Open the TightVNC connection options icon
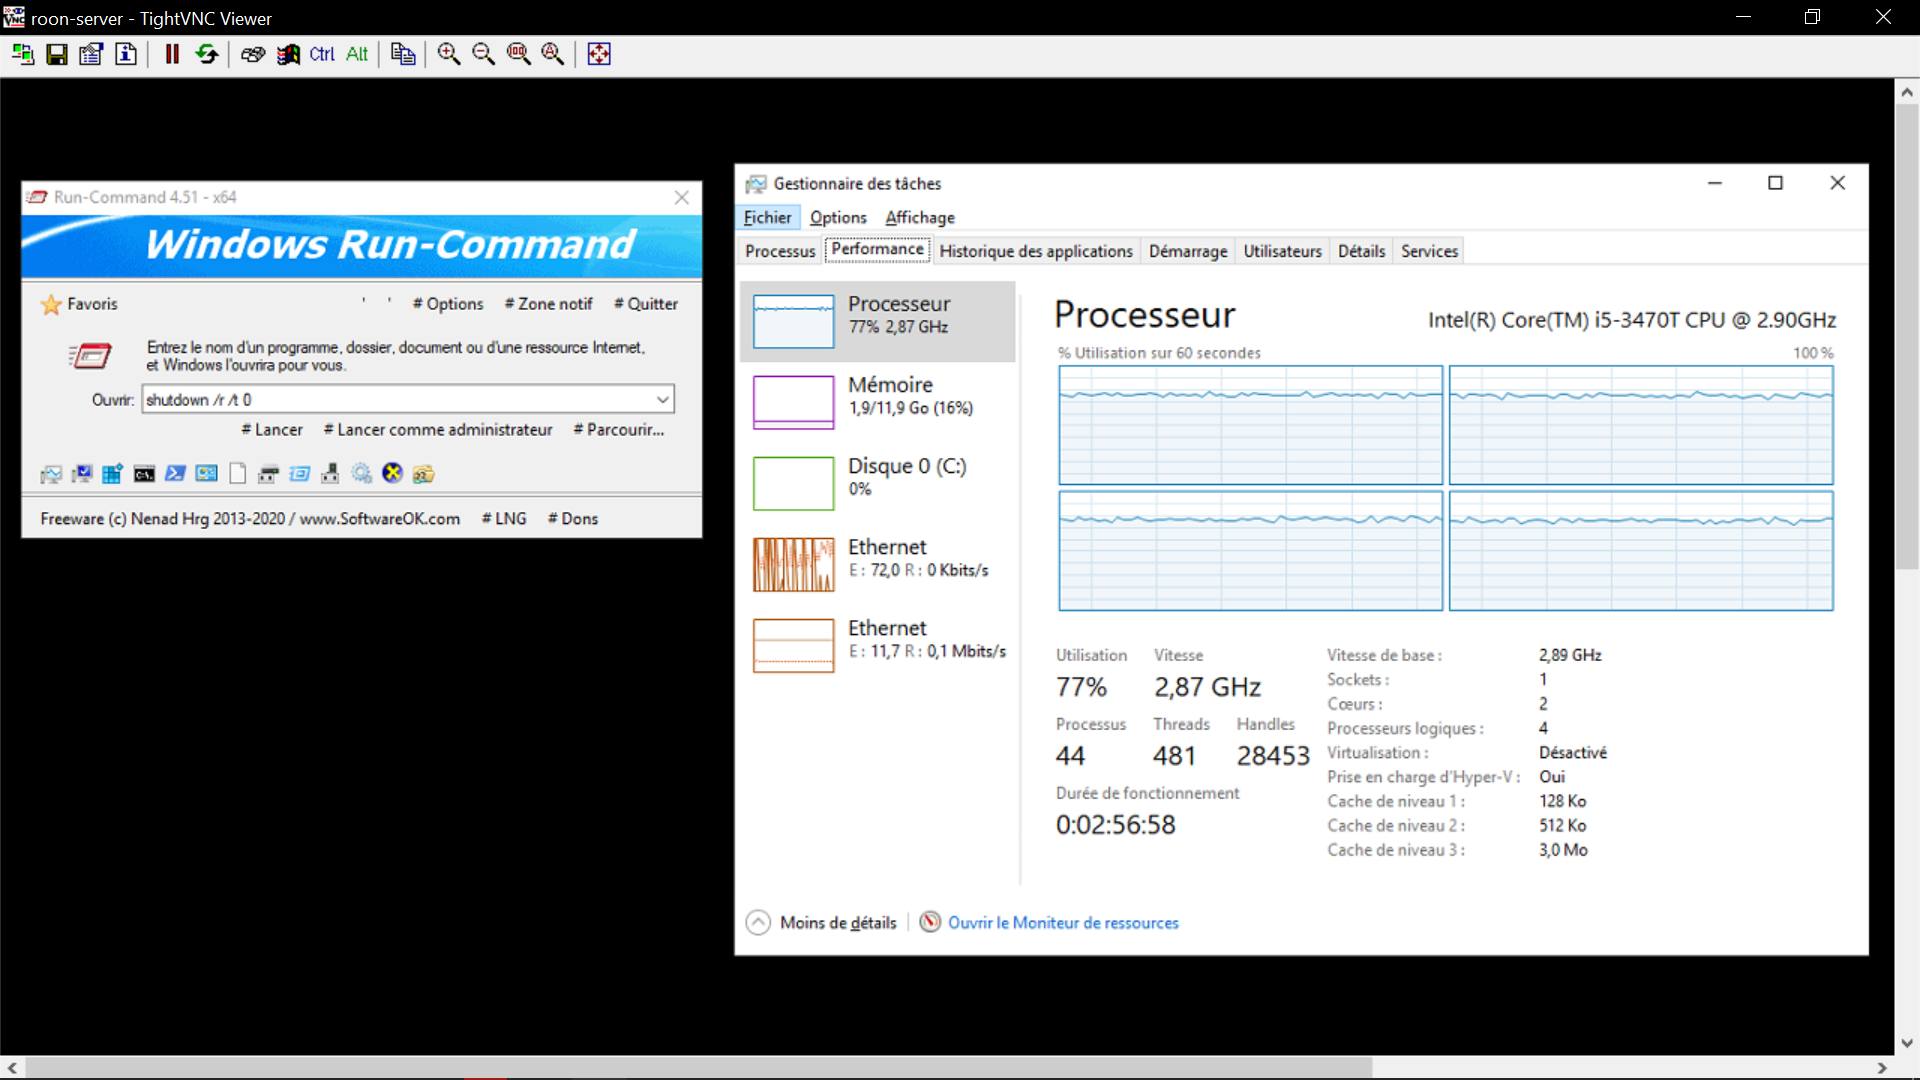 [91, 54]
